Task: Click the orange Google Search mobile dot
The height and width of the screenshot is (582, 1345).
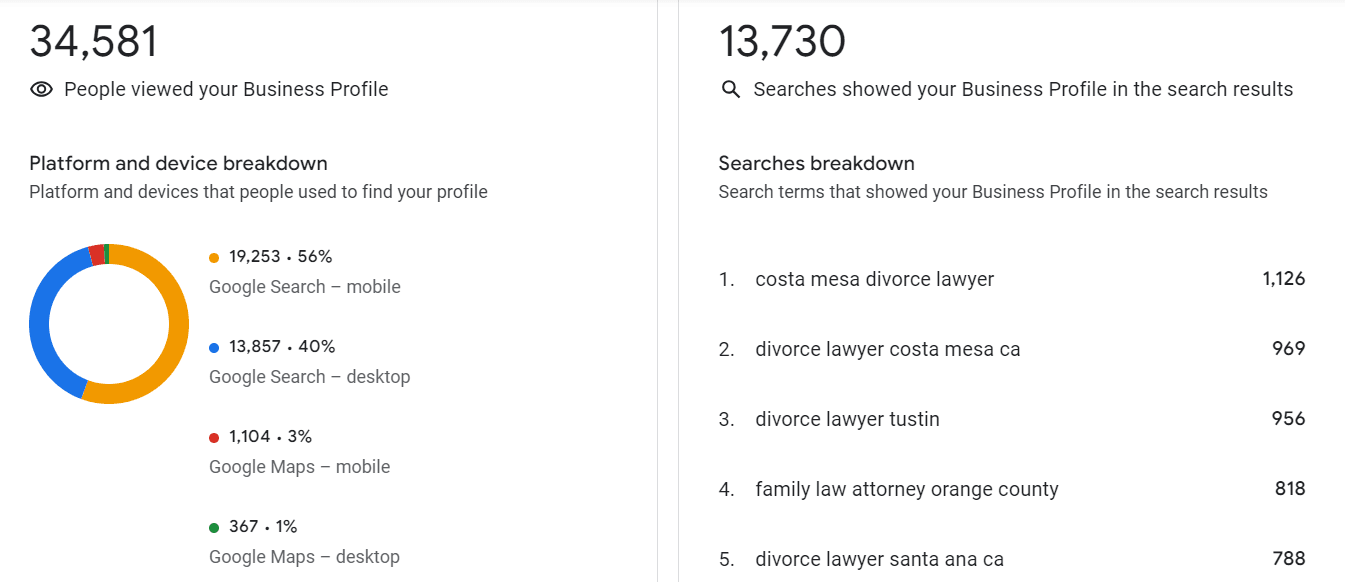Action: tap(214, 258)
